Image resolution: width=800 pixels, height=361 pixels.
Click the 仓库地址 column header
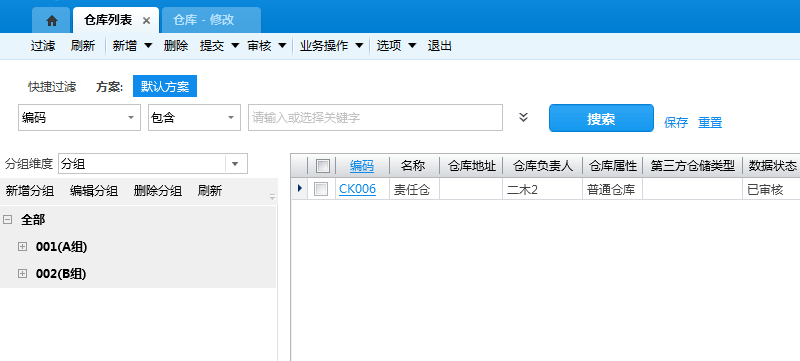[472, 166]
